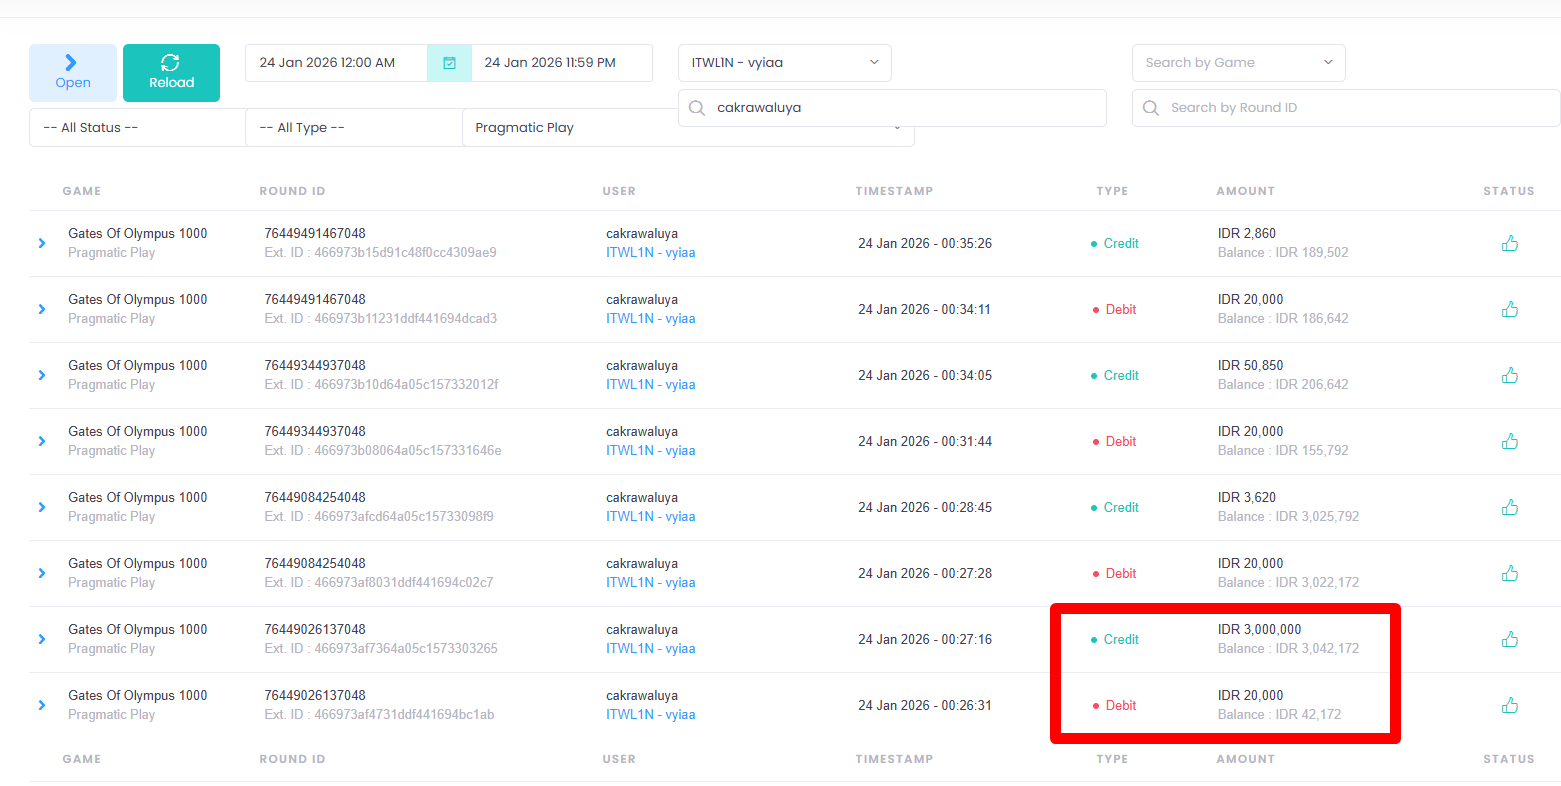Click the Reload button
Viewport: 1561px width, 786px height.
[171, 73]
